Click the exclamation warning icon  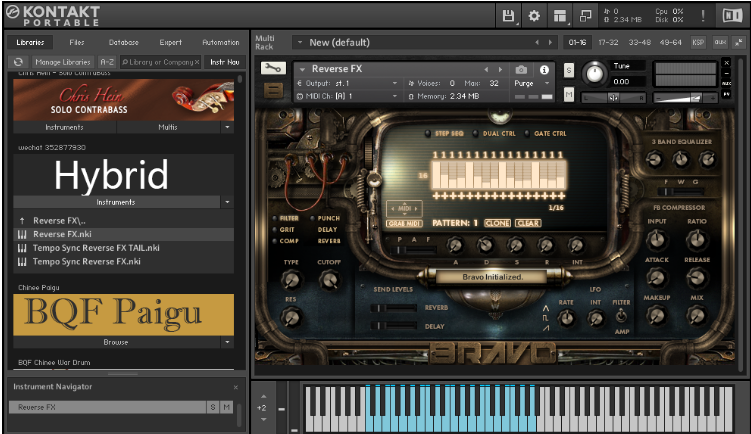703,15
